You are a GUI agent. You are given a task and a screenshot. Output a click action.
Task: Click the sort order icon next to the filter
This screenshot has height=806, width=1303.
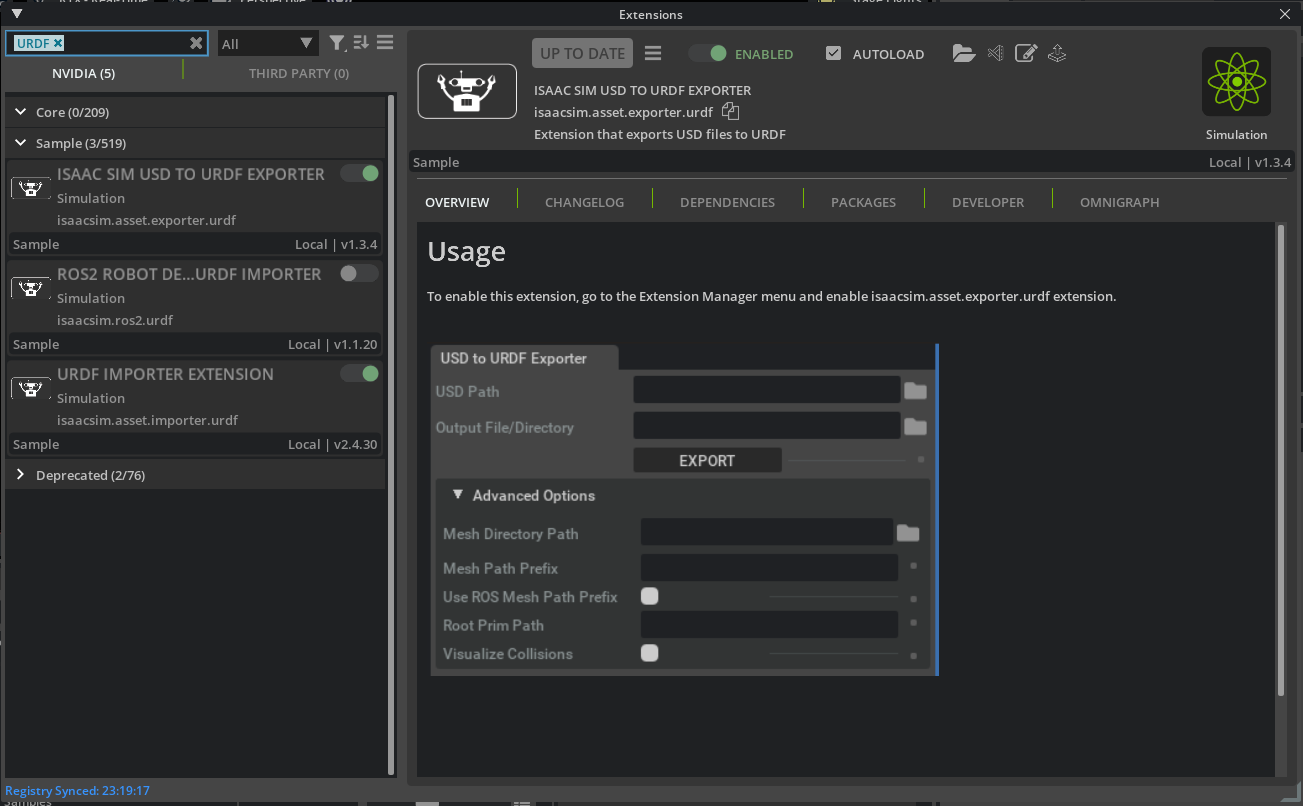[x=361, y=43]
